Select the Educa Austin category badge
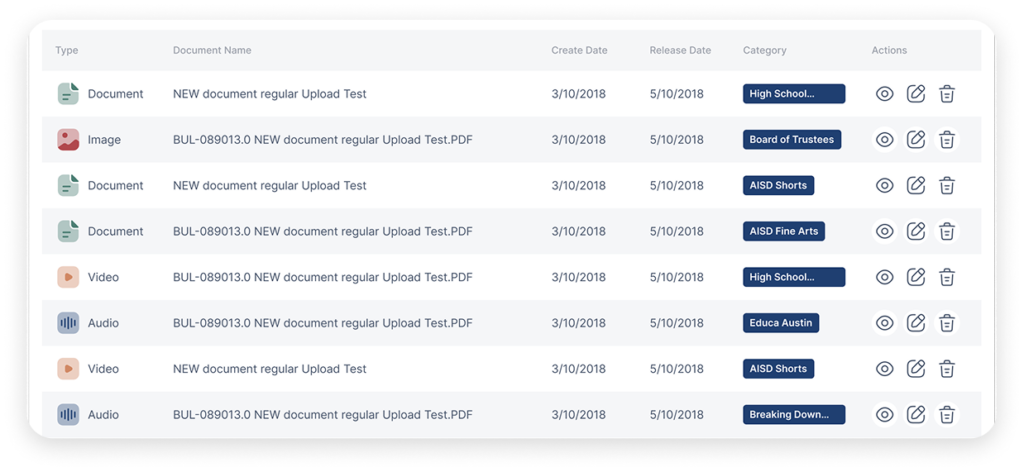The height and width of the screenshot is (472, 1024). [x=781, y=323]
